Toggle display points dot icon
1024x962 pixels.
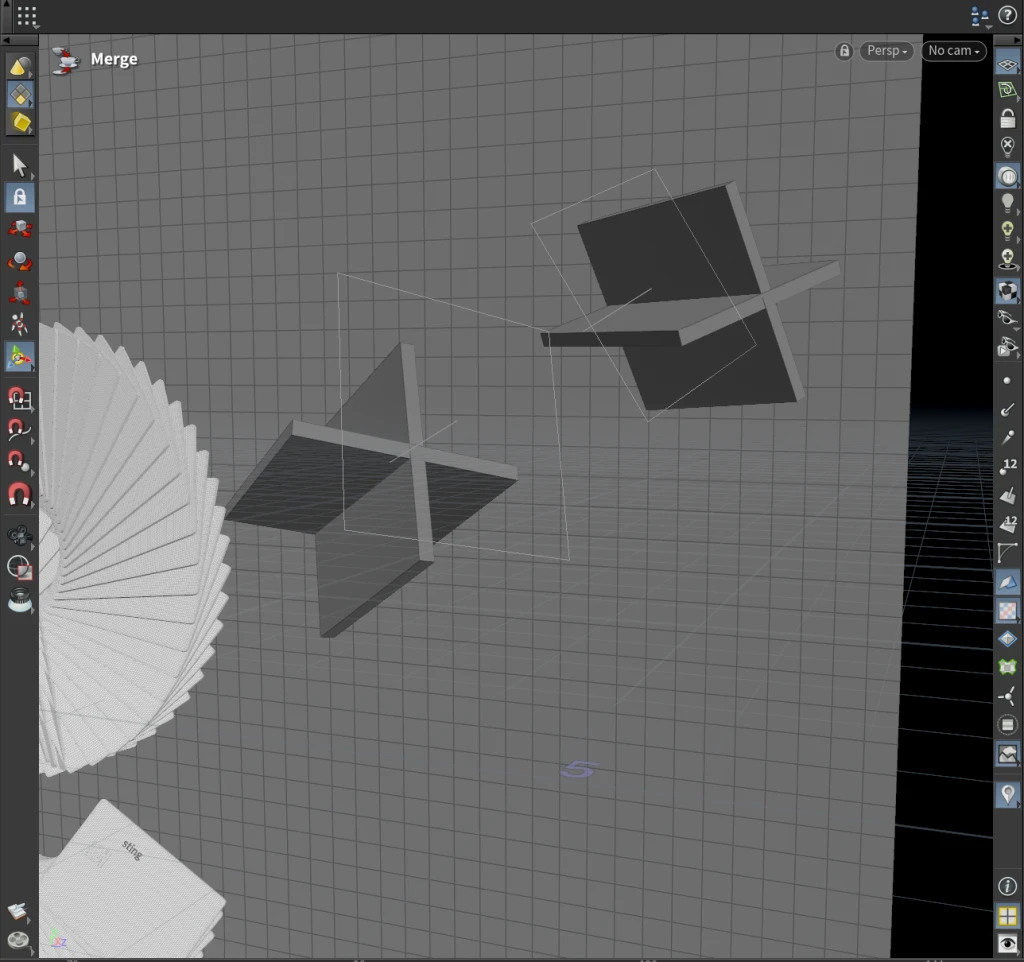click(1007, 380)
